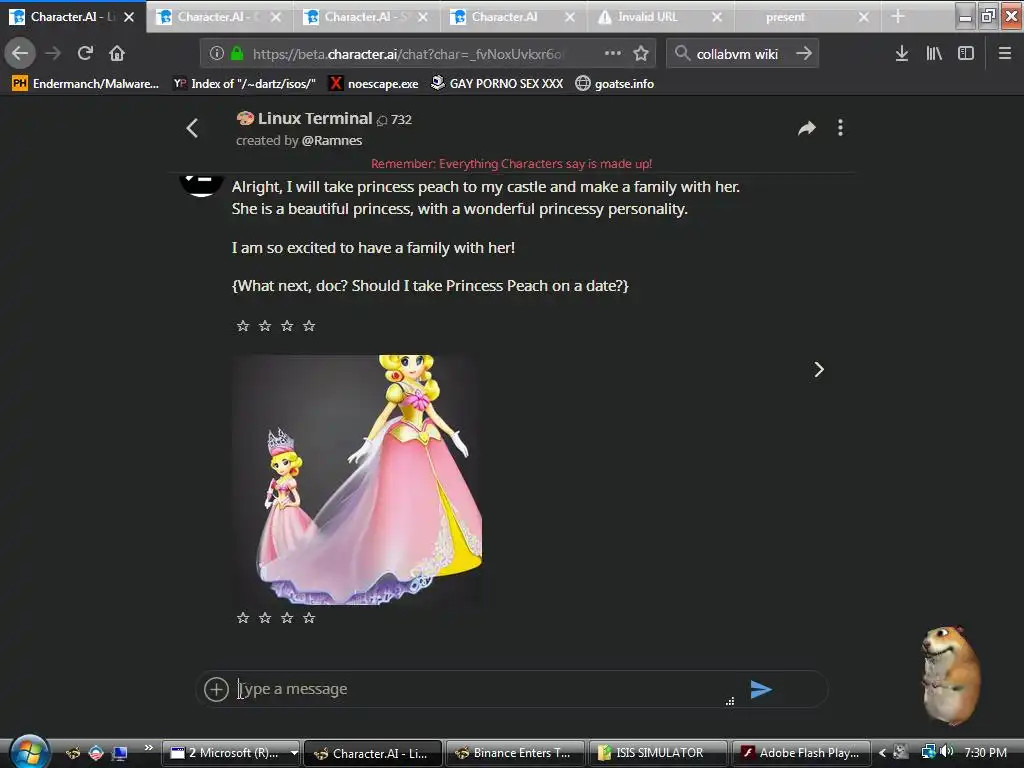Click the collabvm wiki search field

pos(737,54)
